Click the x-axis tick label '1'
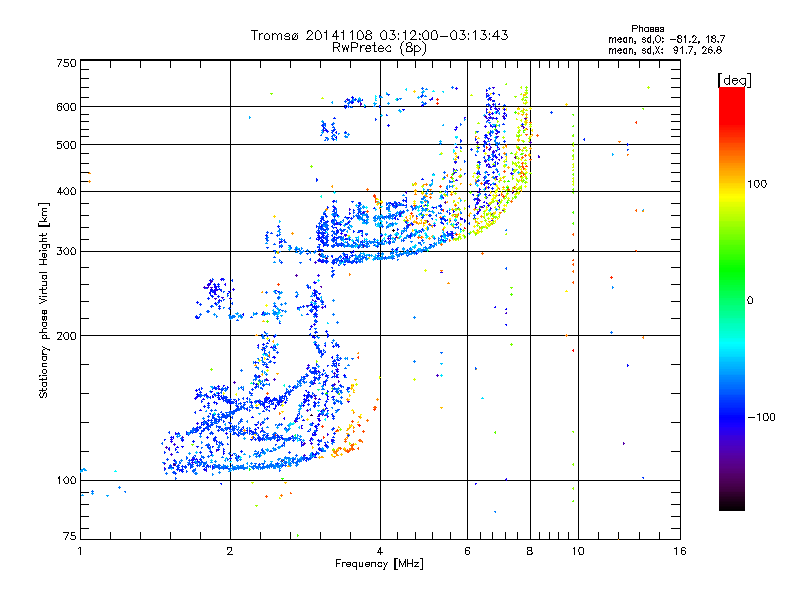 pos(80,551)
